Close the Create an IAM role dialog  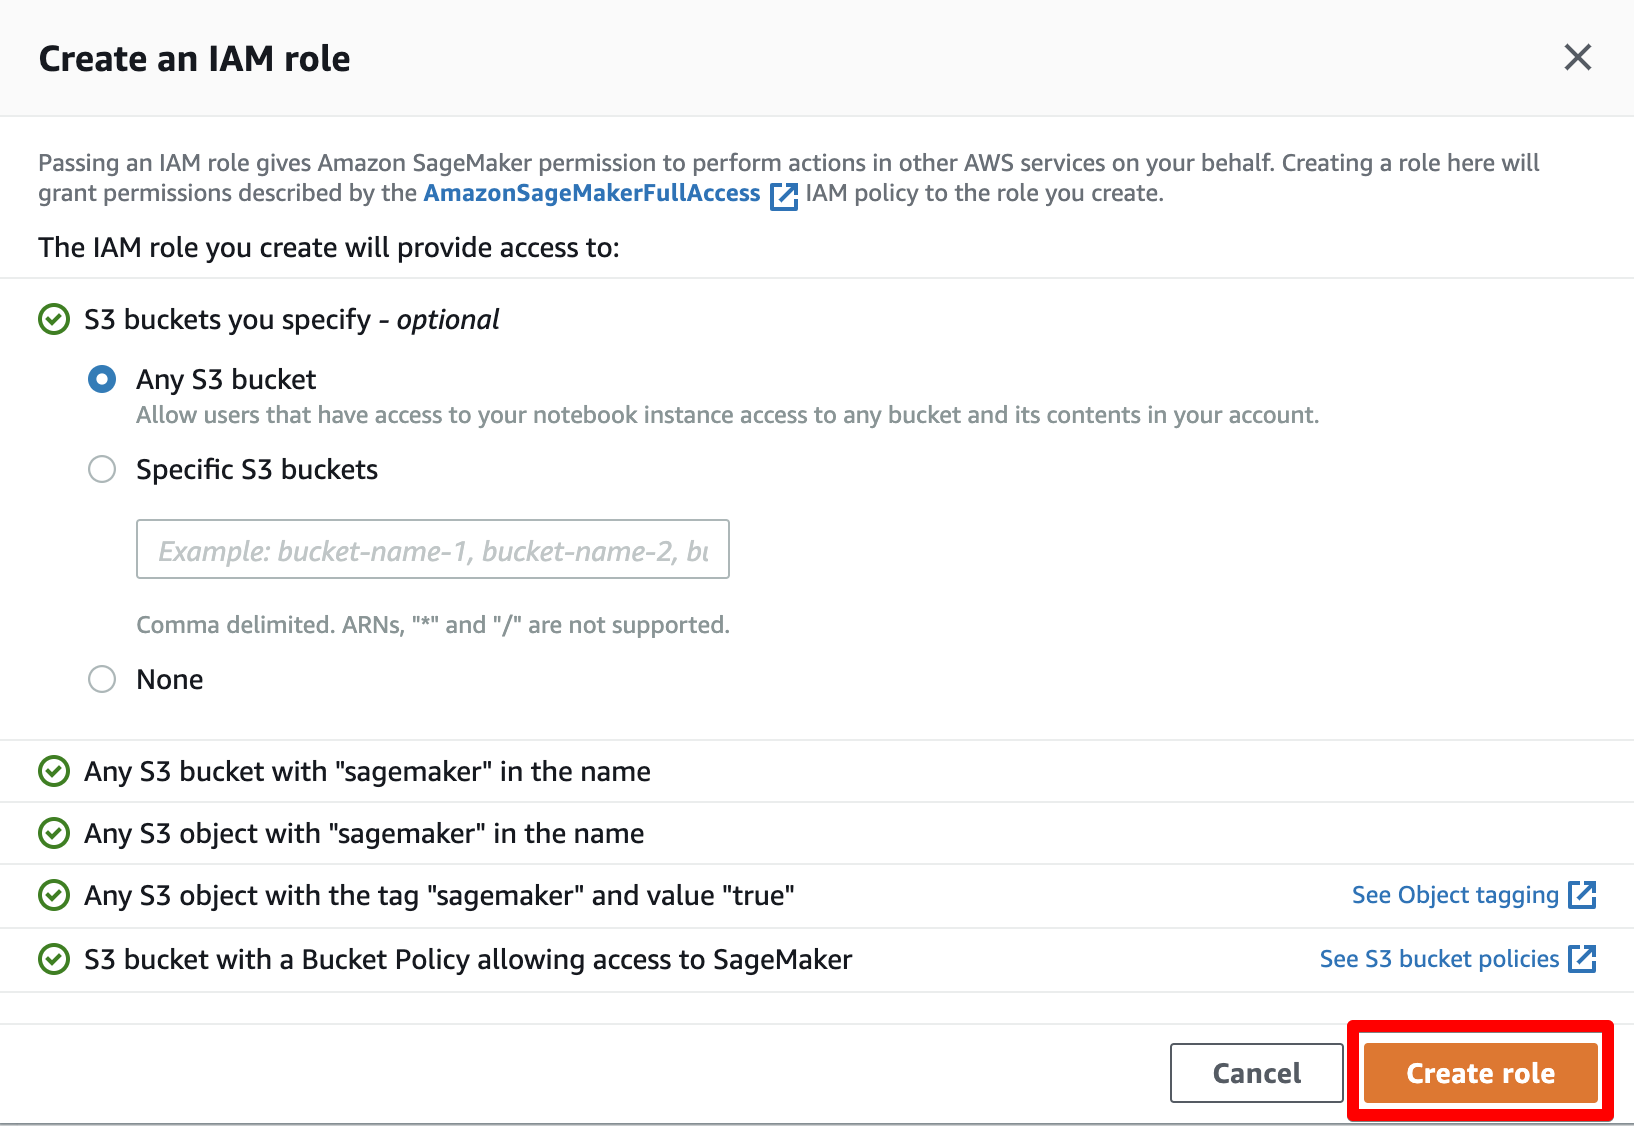pos(1577,57)
